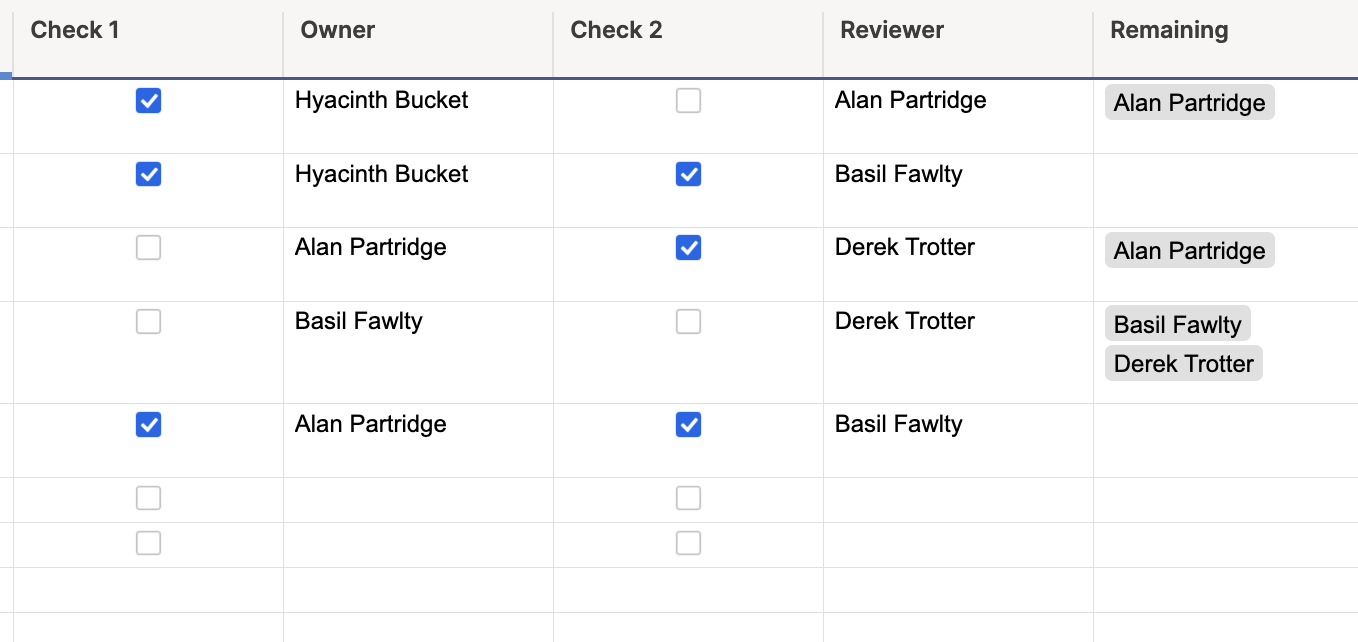Image resolution: width=1358 pixels, height=642 pixels.
Task: Tick Check 1 in Alan Partridge, Derek Trotter row
Action: (x=148, y=247)
